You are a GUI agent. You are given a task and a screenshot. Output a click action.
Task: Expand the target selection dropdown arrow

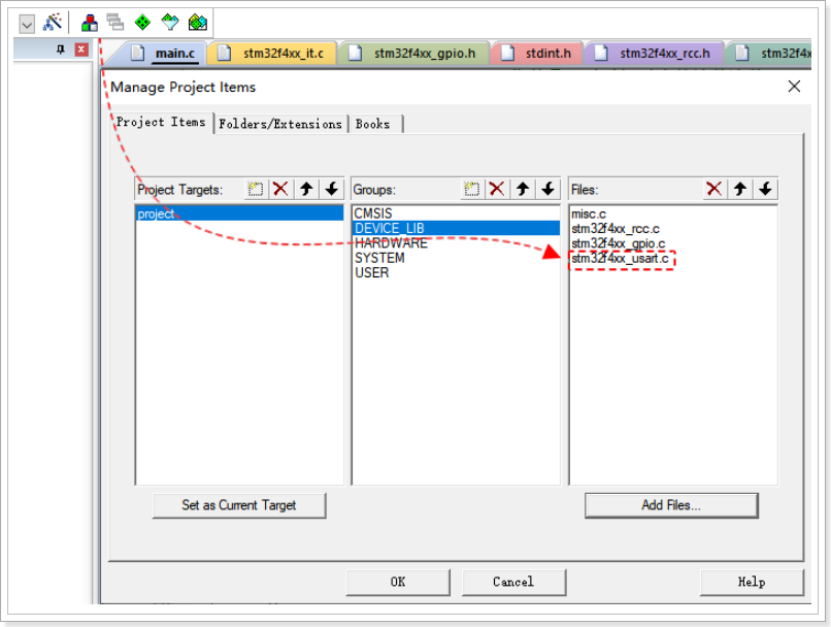coord(26,24)
